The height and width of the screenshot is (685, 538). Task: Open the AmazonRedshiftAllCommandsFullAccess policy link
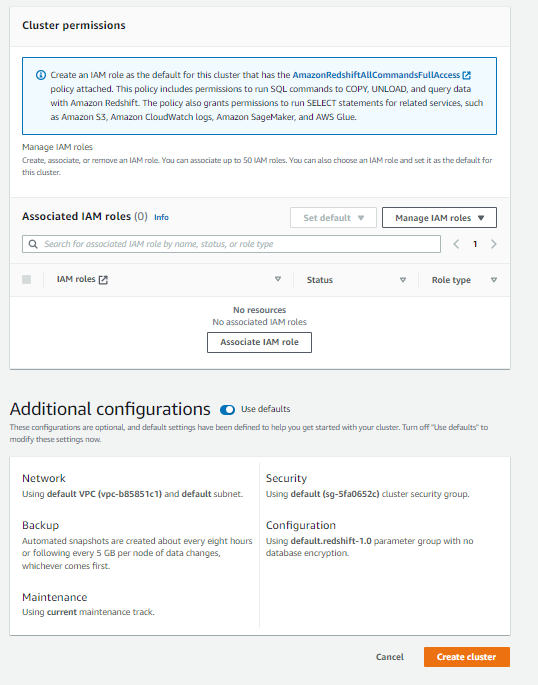pos(376,75)
